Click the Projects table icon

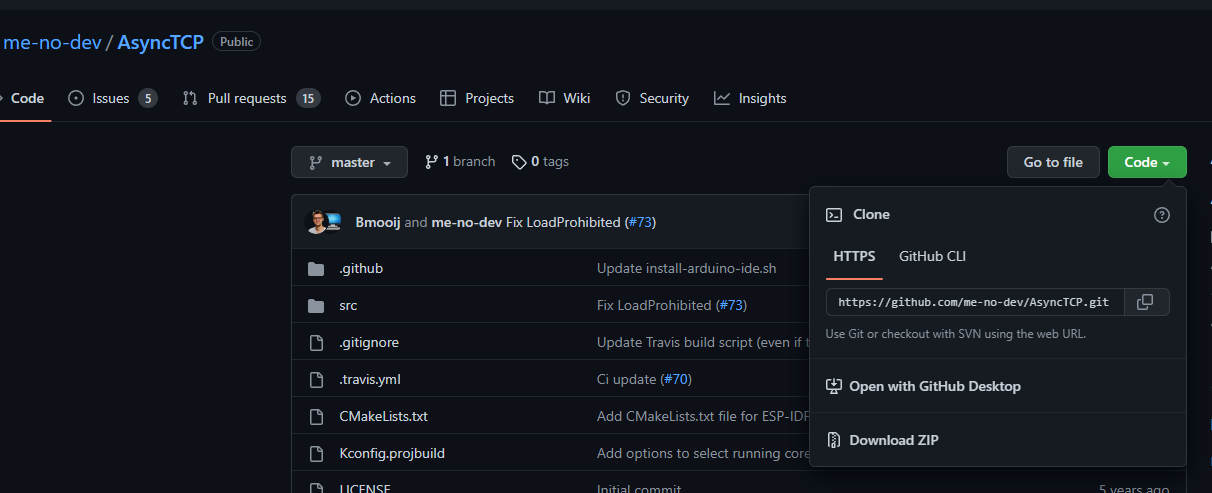pyautogui.click(x=448, y=98)
